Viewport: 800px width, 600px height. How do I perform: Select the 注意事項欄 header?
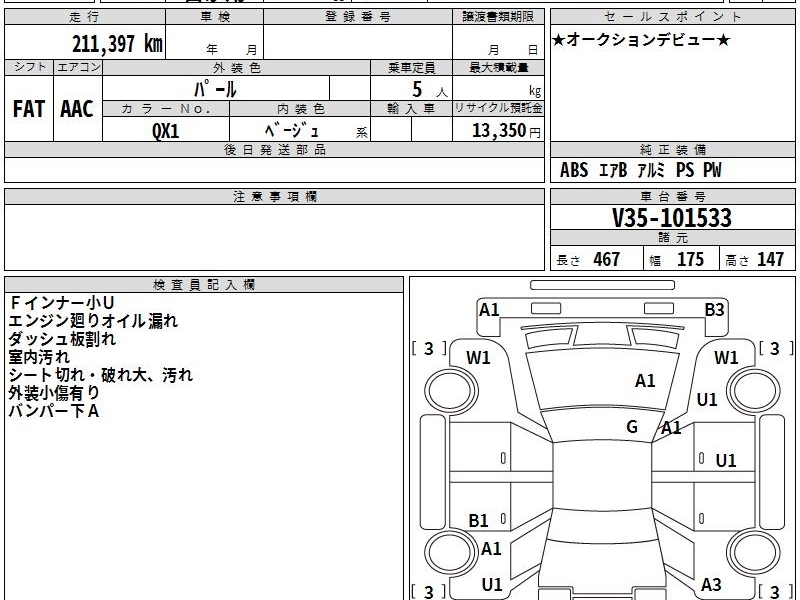tap(274, 196)
